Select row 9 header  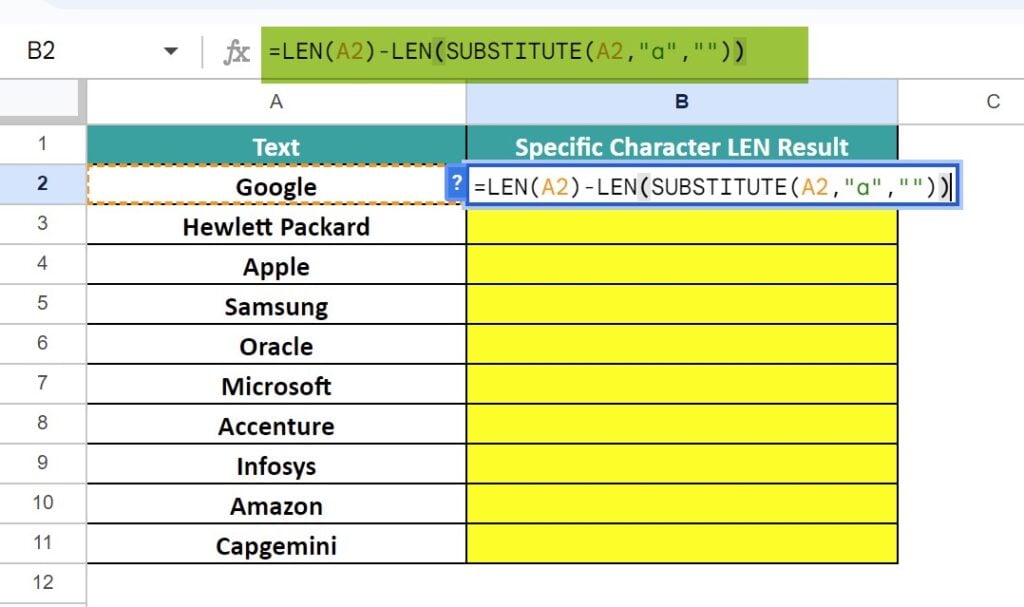(x=42, y=463)
